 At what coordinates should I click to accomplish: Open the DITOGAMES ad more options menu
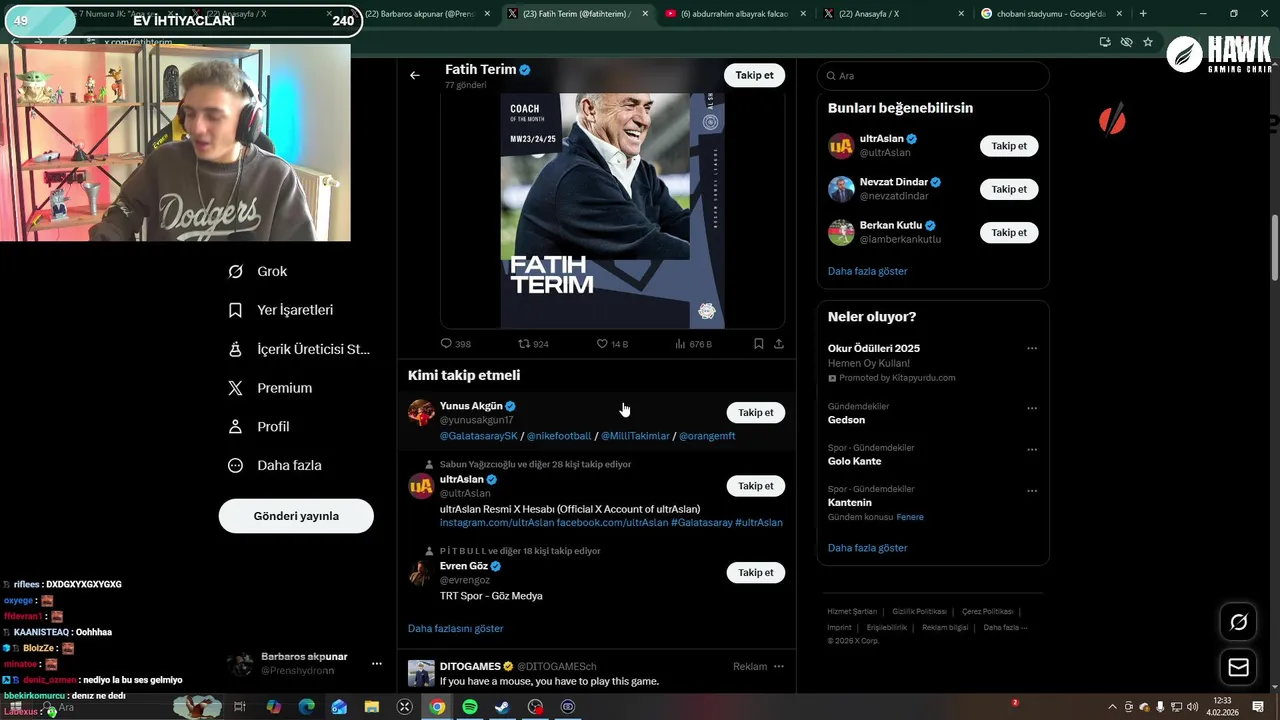click(779, 666)
